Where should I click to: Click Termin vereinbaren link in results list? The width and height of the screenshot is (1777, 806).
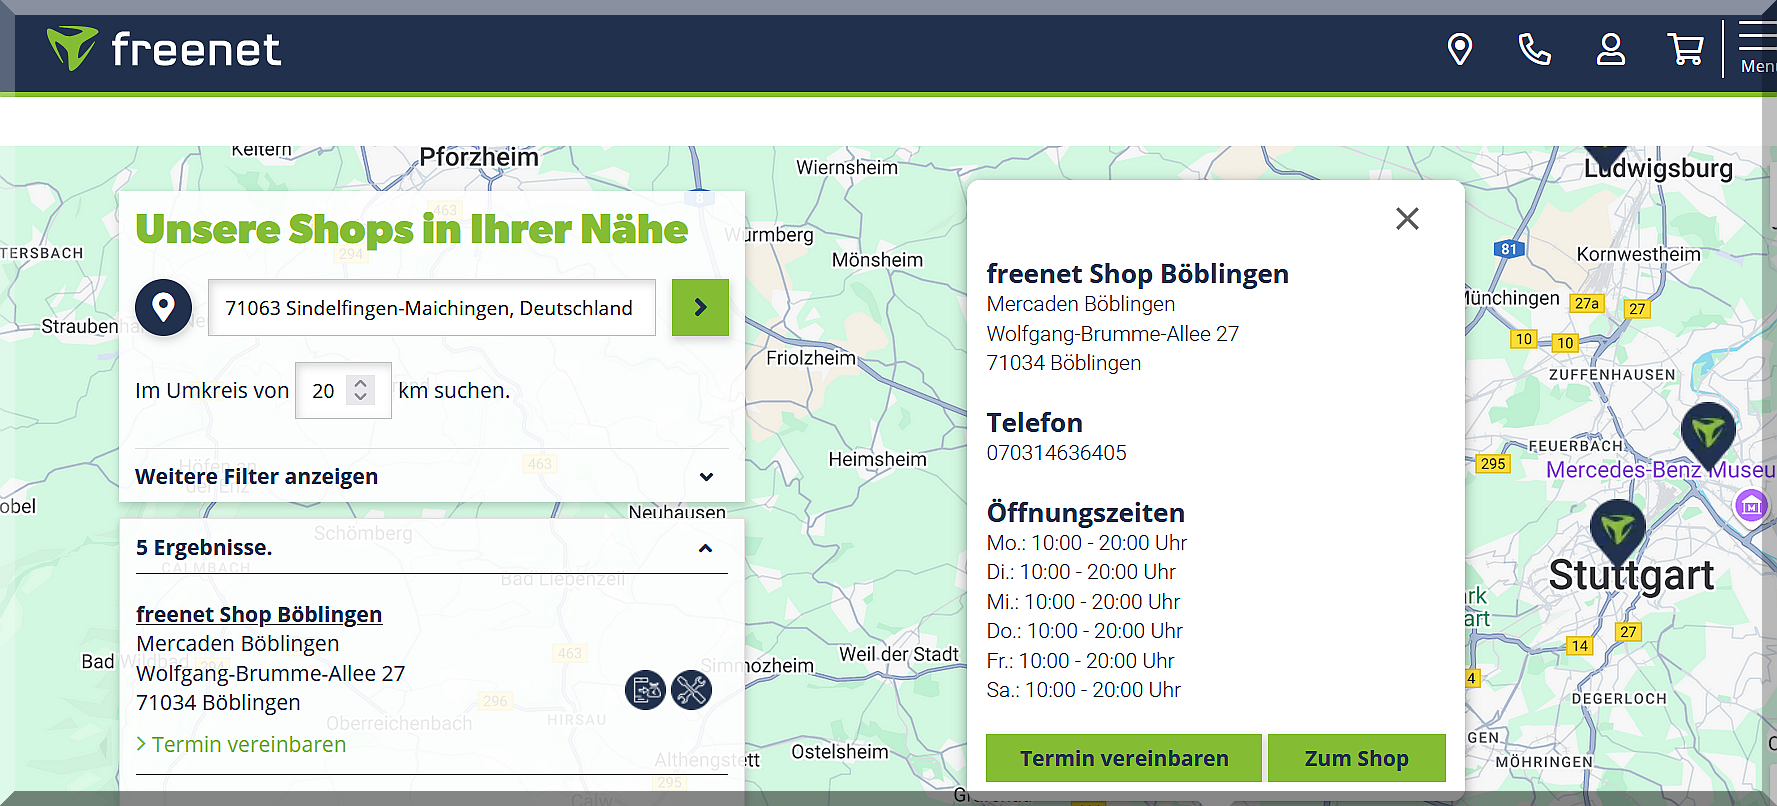coord(248,744)
